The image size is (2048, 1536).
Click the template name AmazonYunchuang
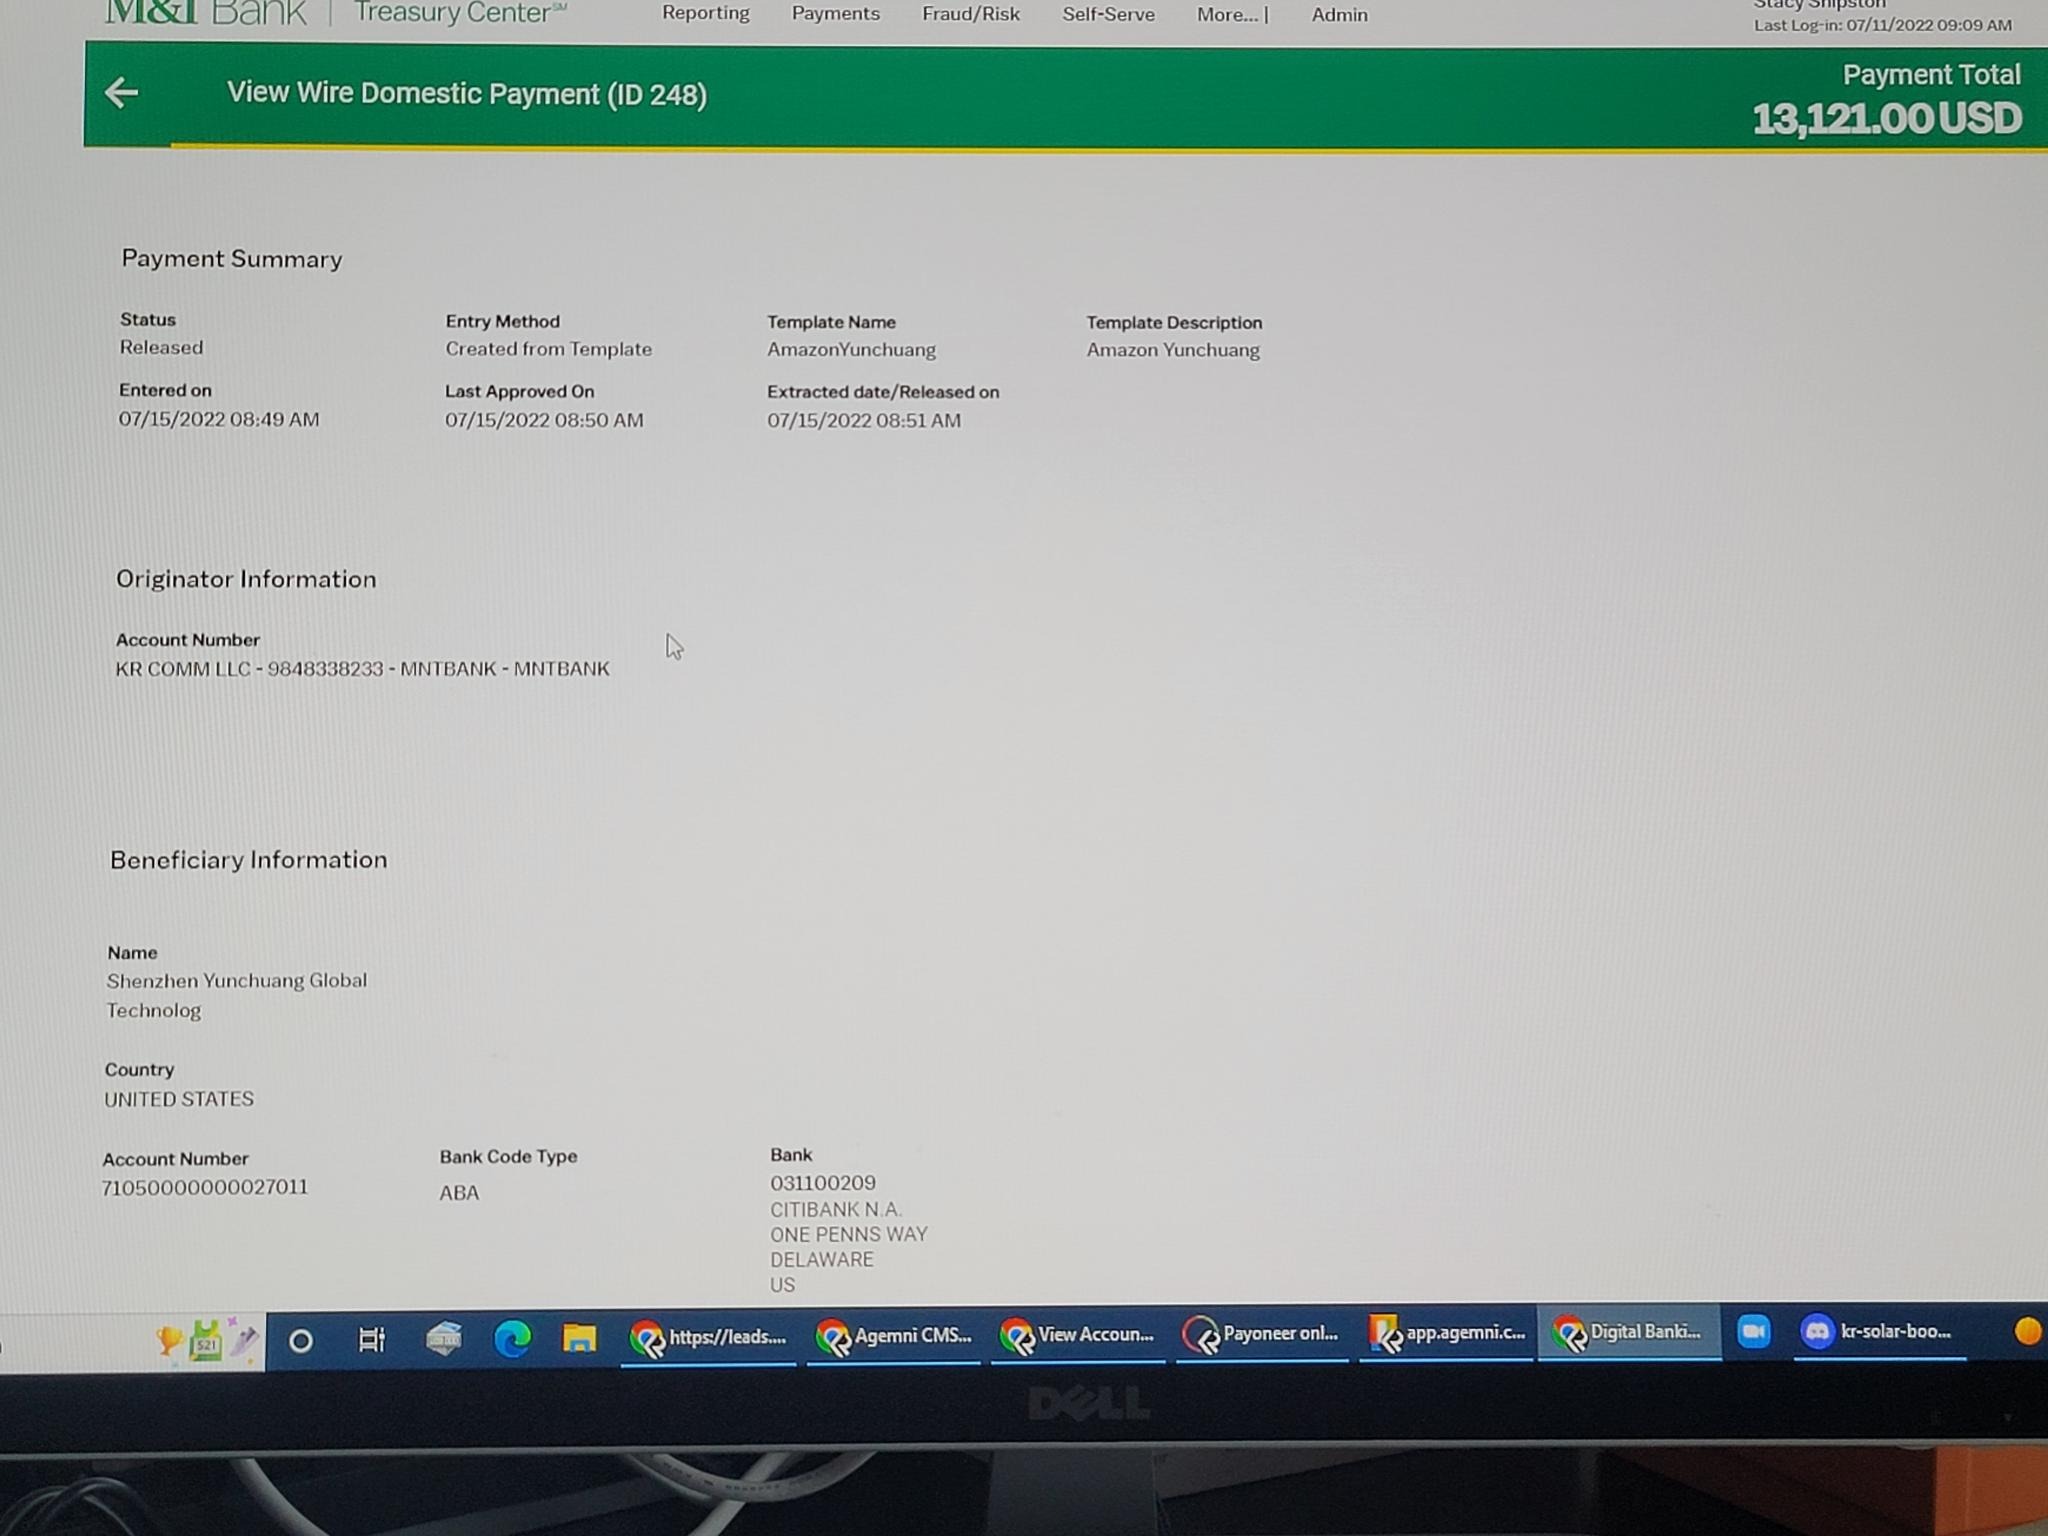[851, 350]
